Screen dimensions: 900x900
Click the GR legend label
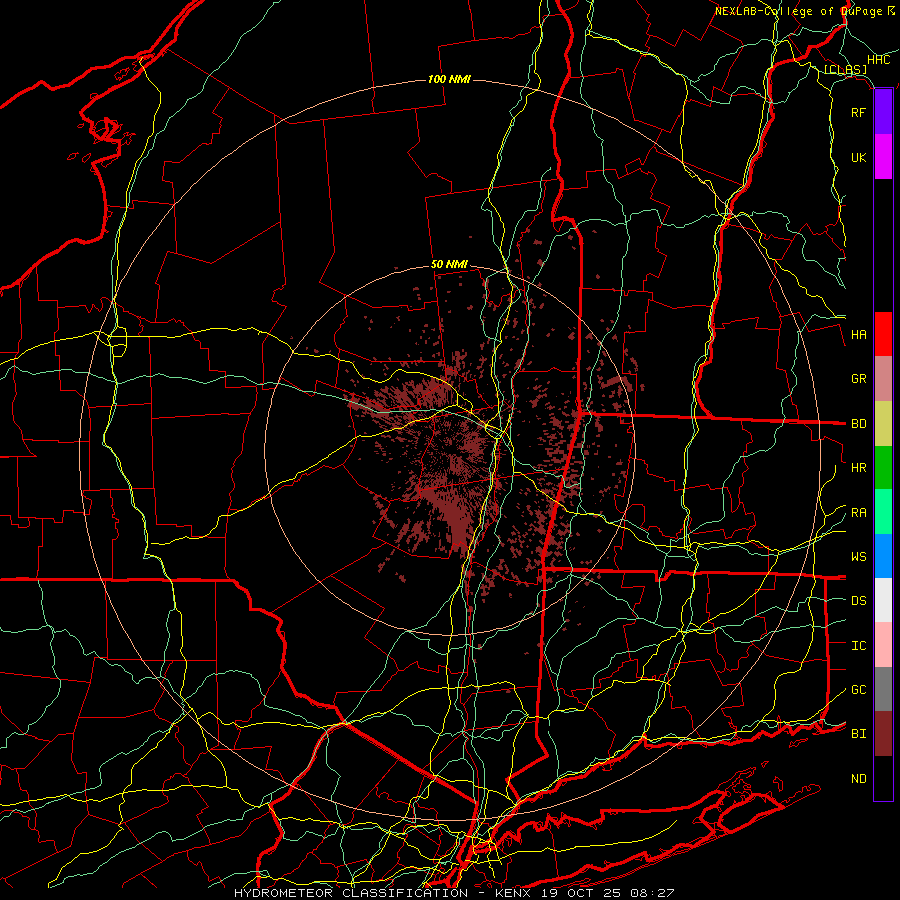coord(858,379)
